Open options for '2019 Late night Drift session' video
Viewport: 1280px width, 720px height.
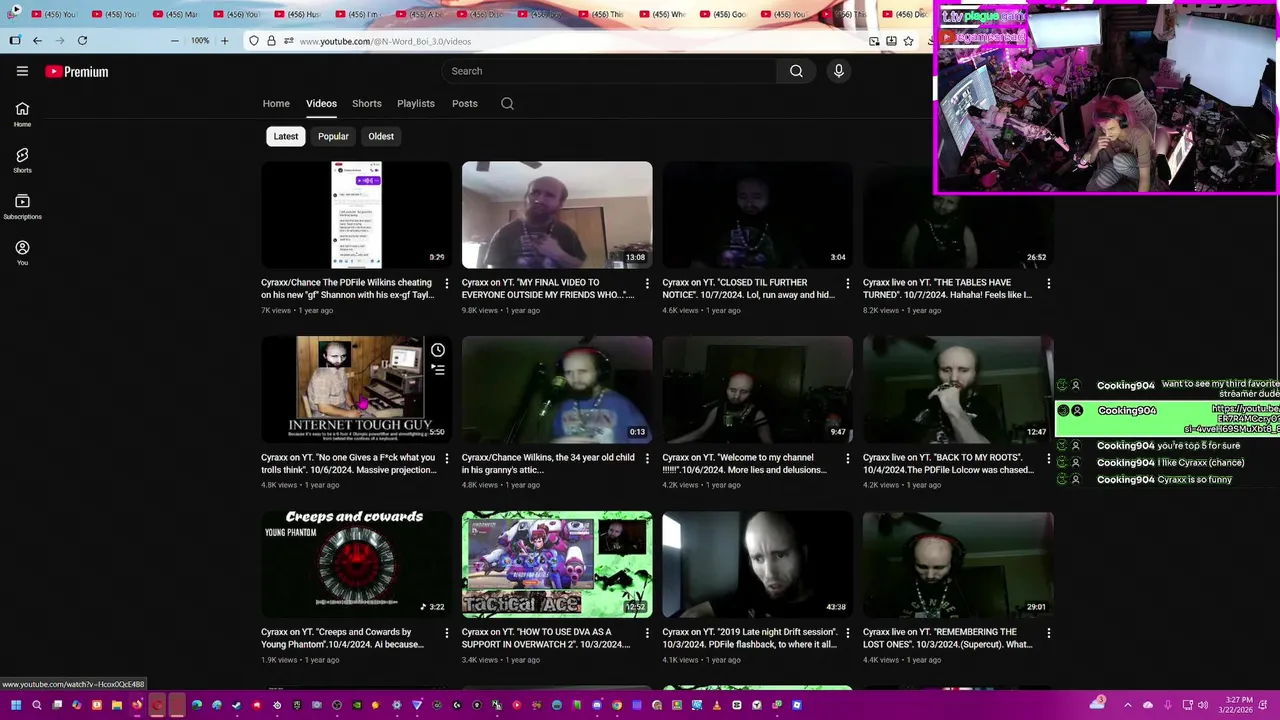point(848,633)
